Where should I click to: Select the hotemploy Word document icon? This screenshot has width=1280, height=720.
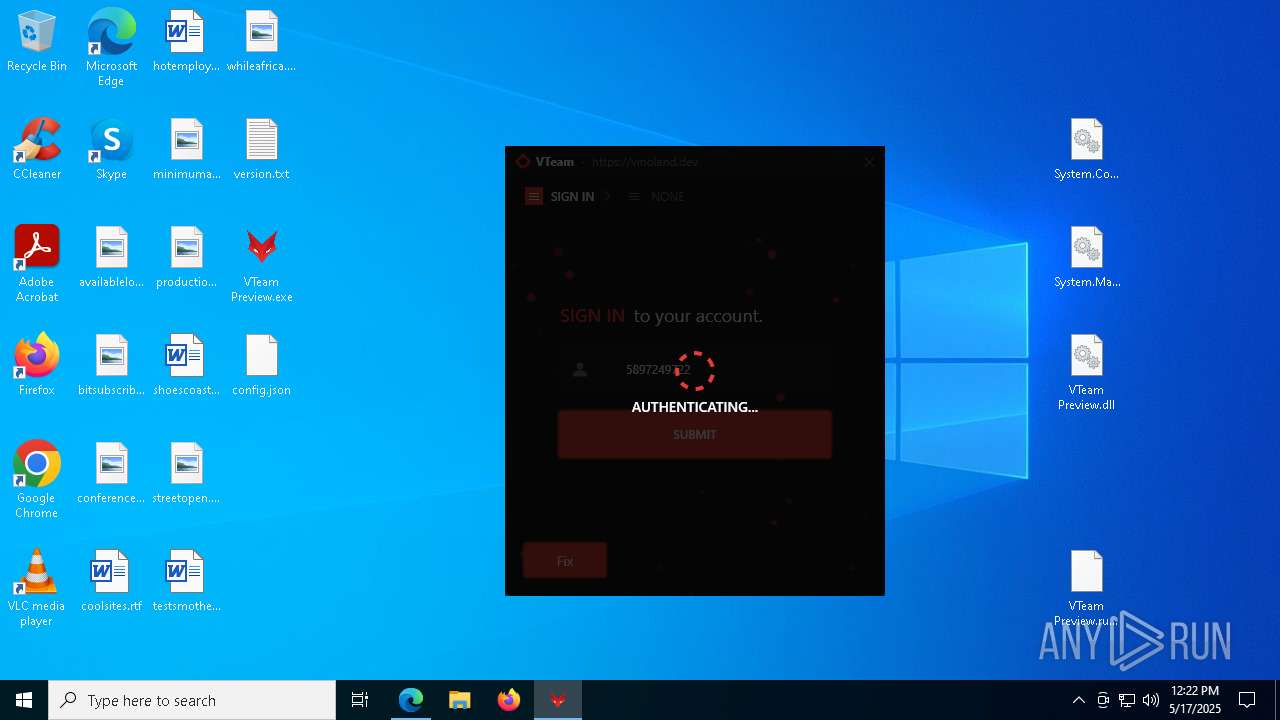[x=186, y=42]
